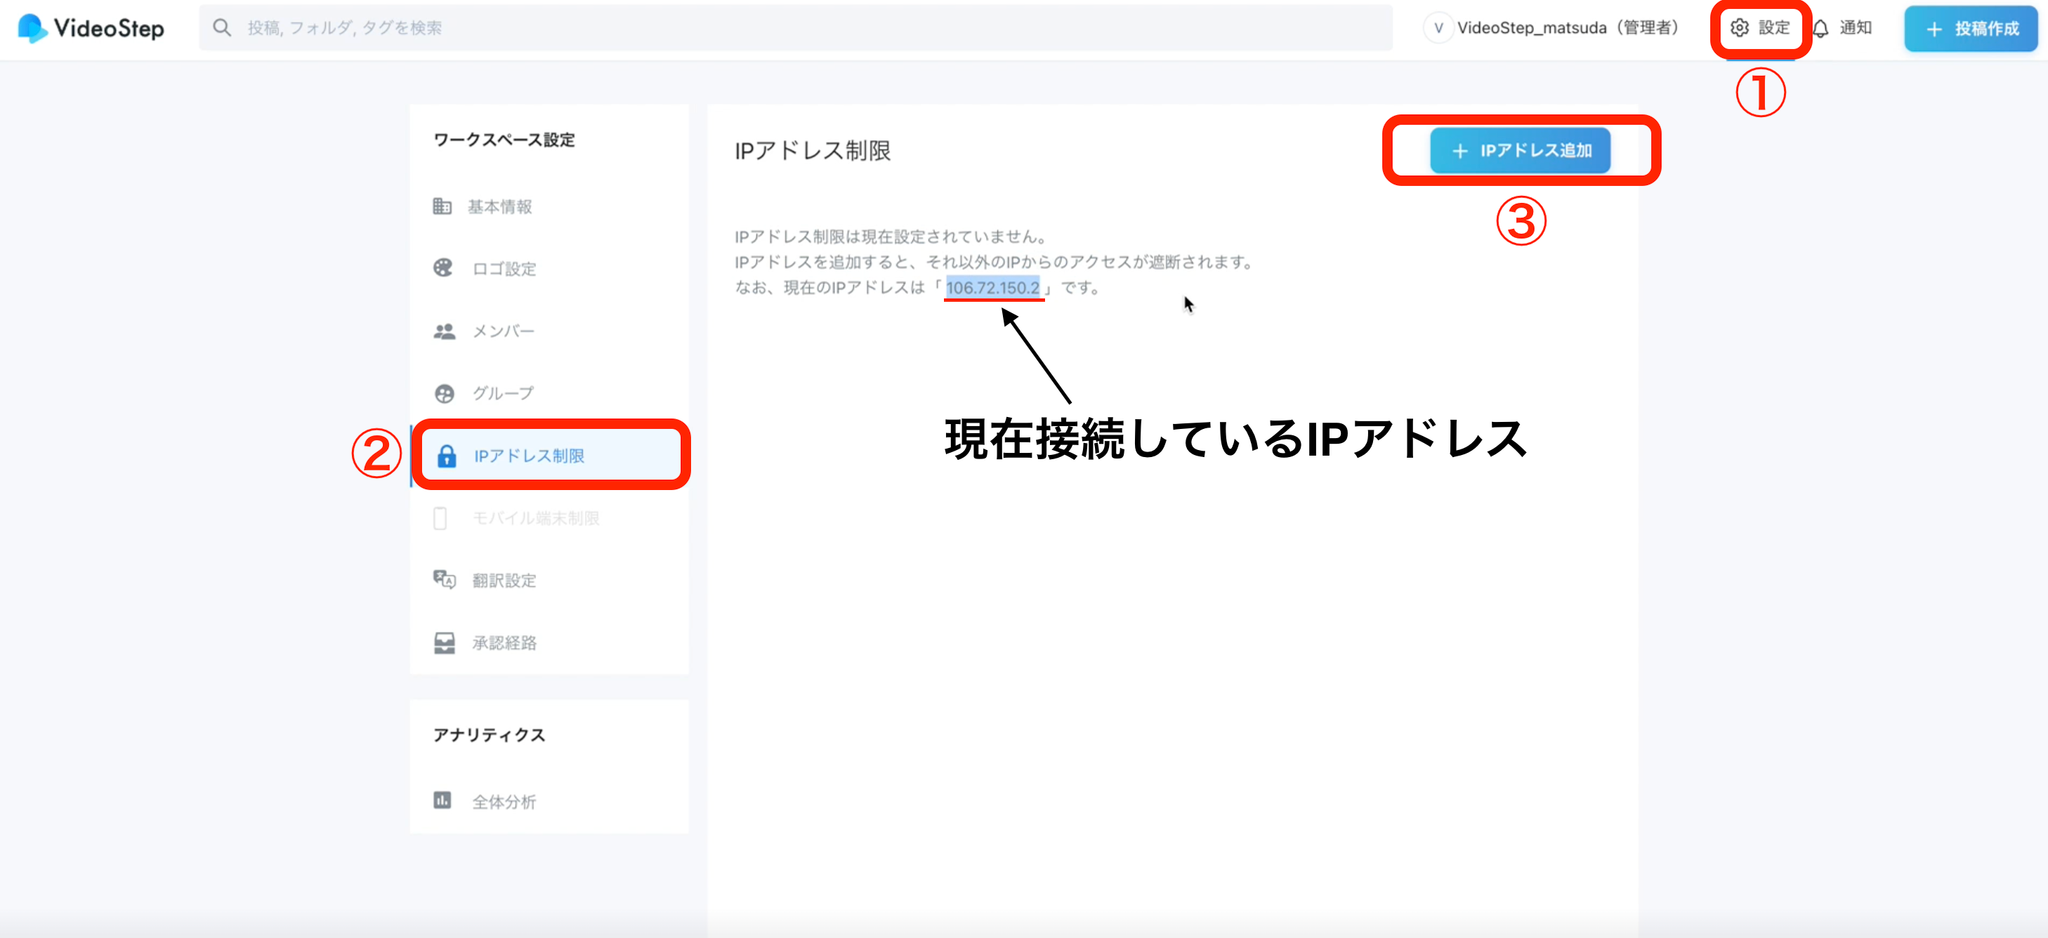Click the search magnifier icon

pyautogui.click(x=222, y=28)
